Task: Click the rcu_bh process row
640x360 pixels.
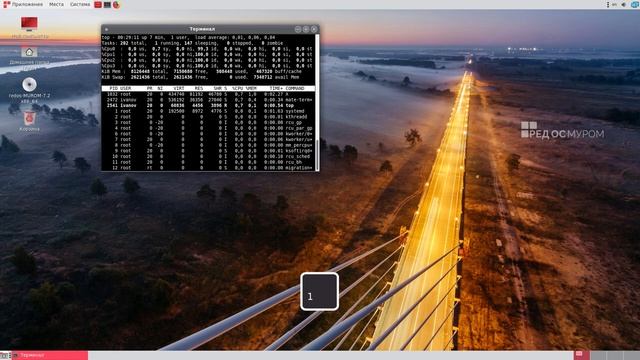Action: (208, 162)
